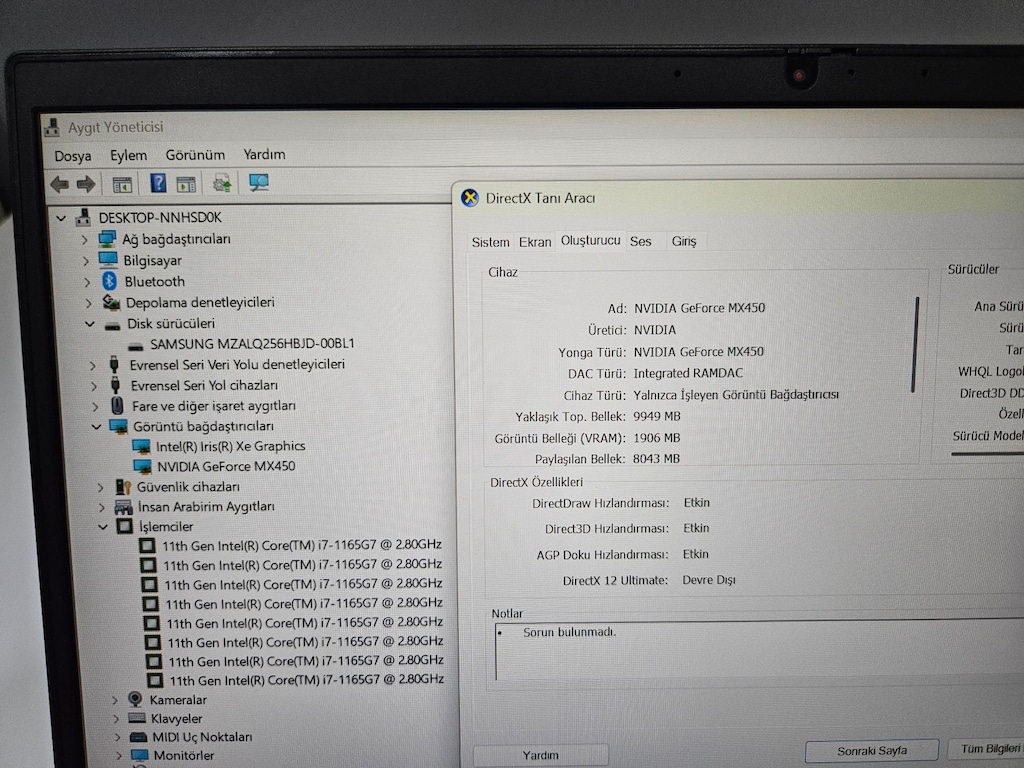Open the Yardım menu in Device Manager
The width and height of the screenshot is (1024, 768).
[x=264, y=154]
